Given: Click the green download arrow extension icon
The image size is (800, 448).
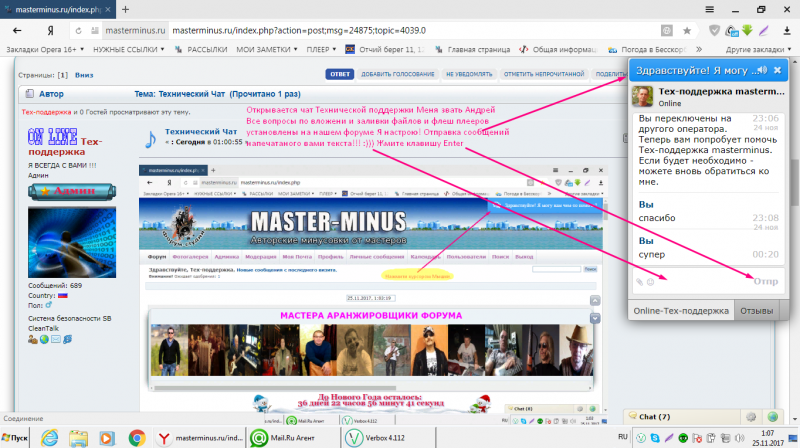Looking at the screenshot, I should click(747, 31).
